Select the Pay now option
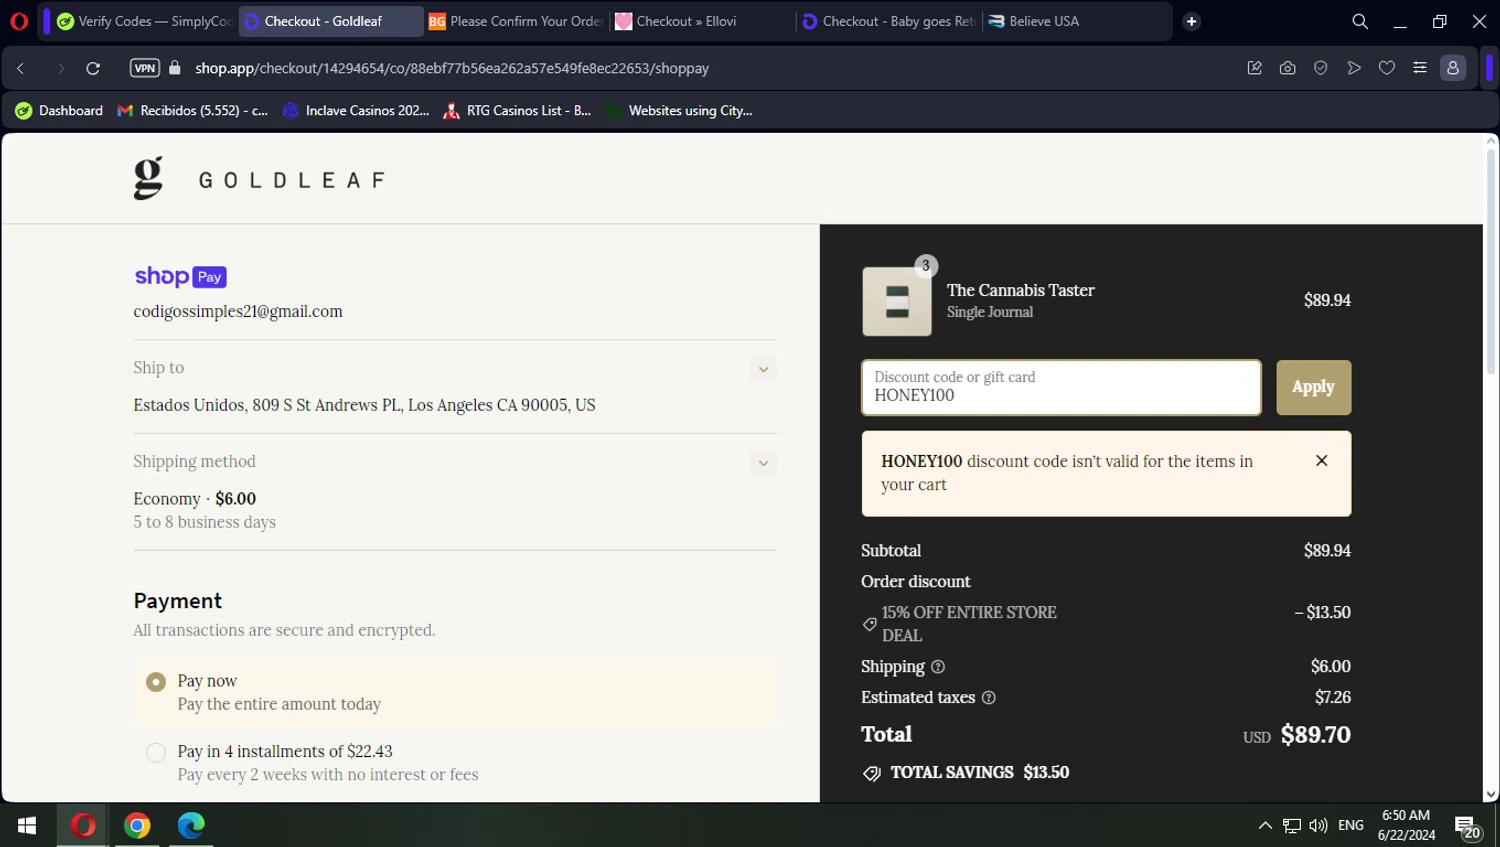1500x847 pixels. 156,682
